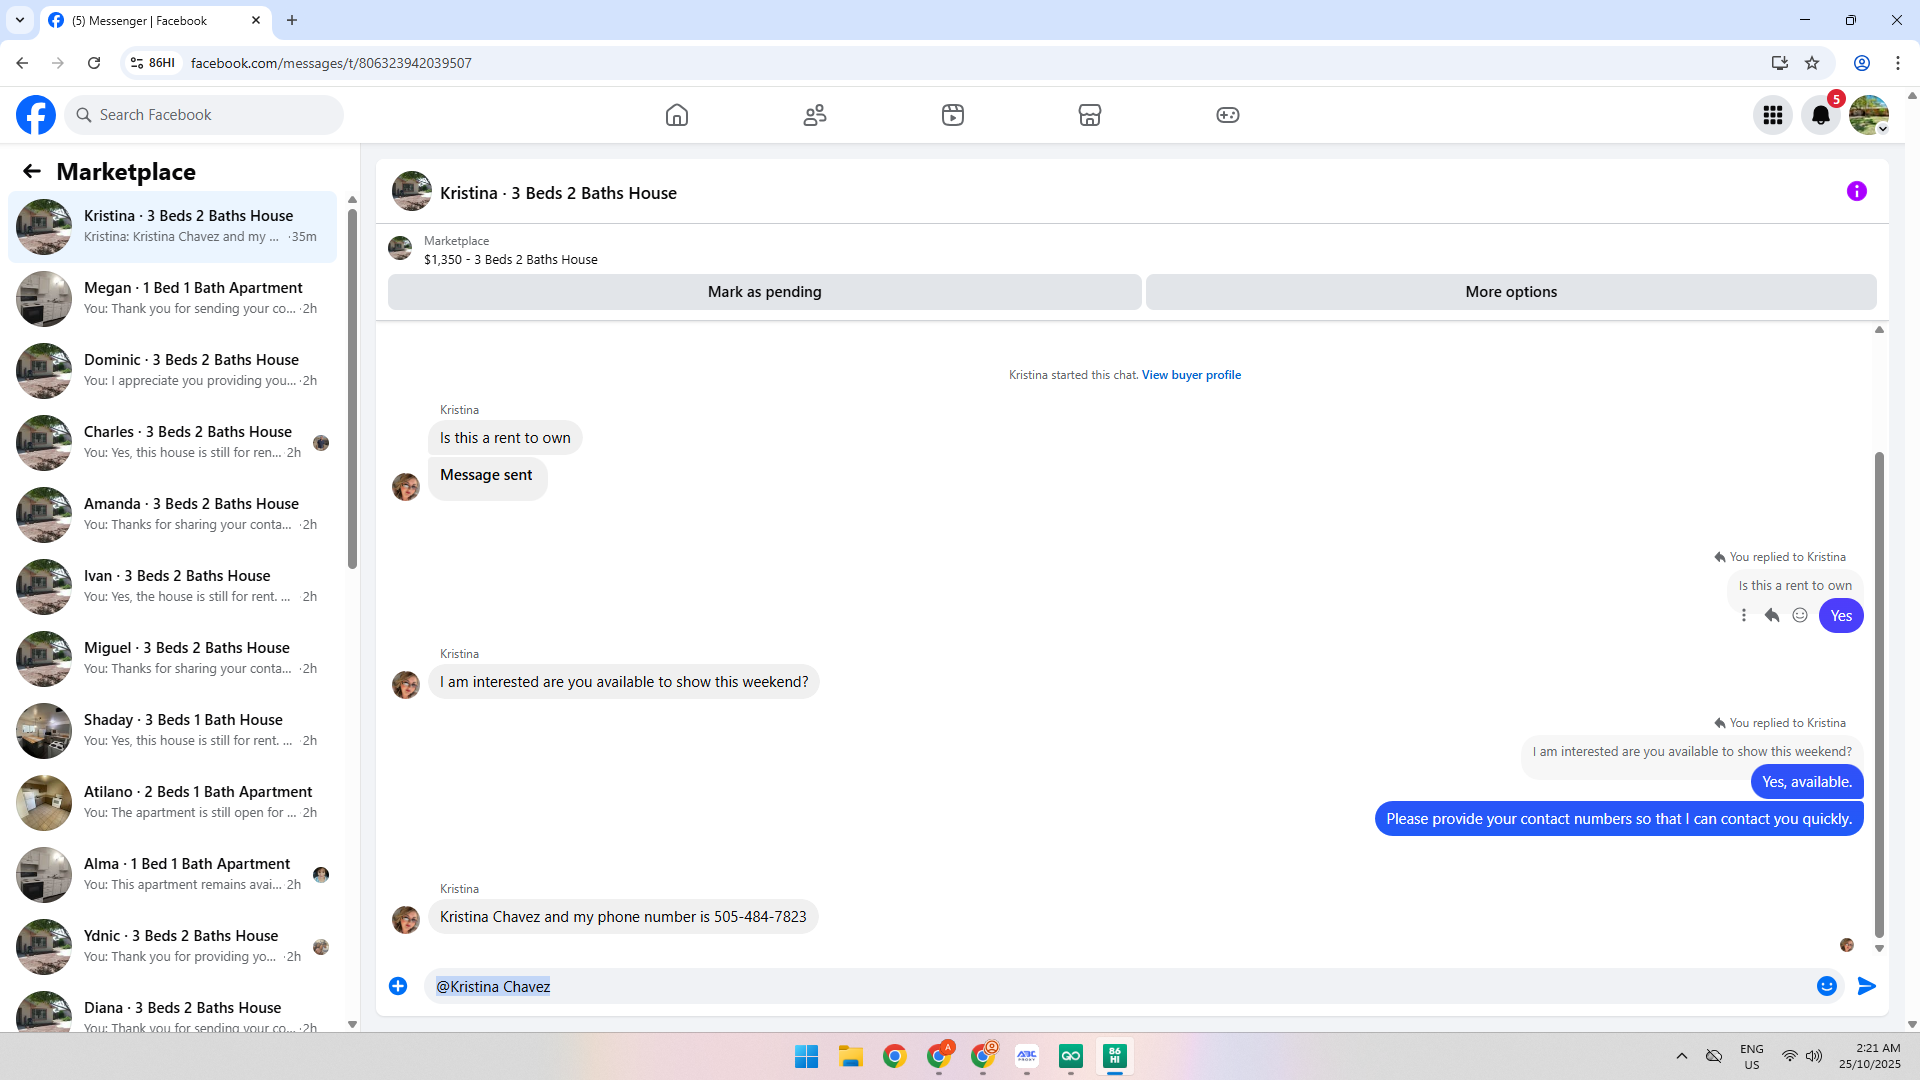Open Chrome's three-dot menu
This screenshot has height=1080, width=1920.
(1898, 63)
